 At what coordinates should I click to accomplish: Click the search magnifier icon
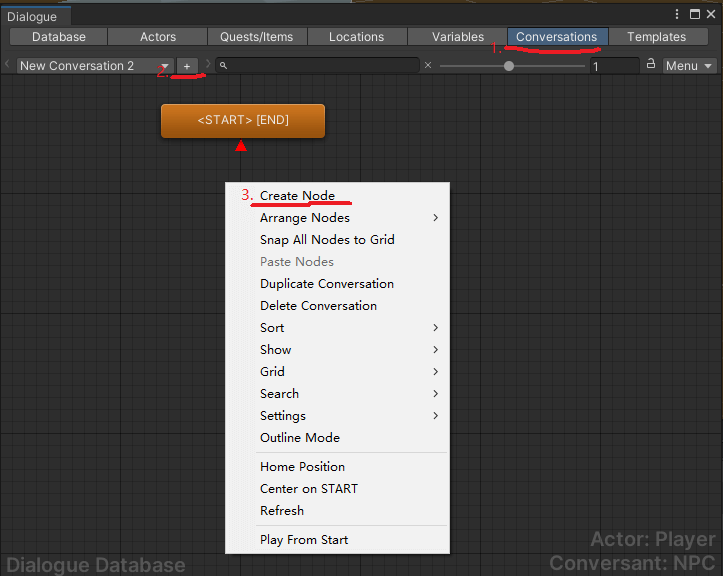click(x=223, y=65)
